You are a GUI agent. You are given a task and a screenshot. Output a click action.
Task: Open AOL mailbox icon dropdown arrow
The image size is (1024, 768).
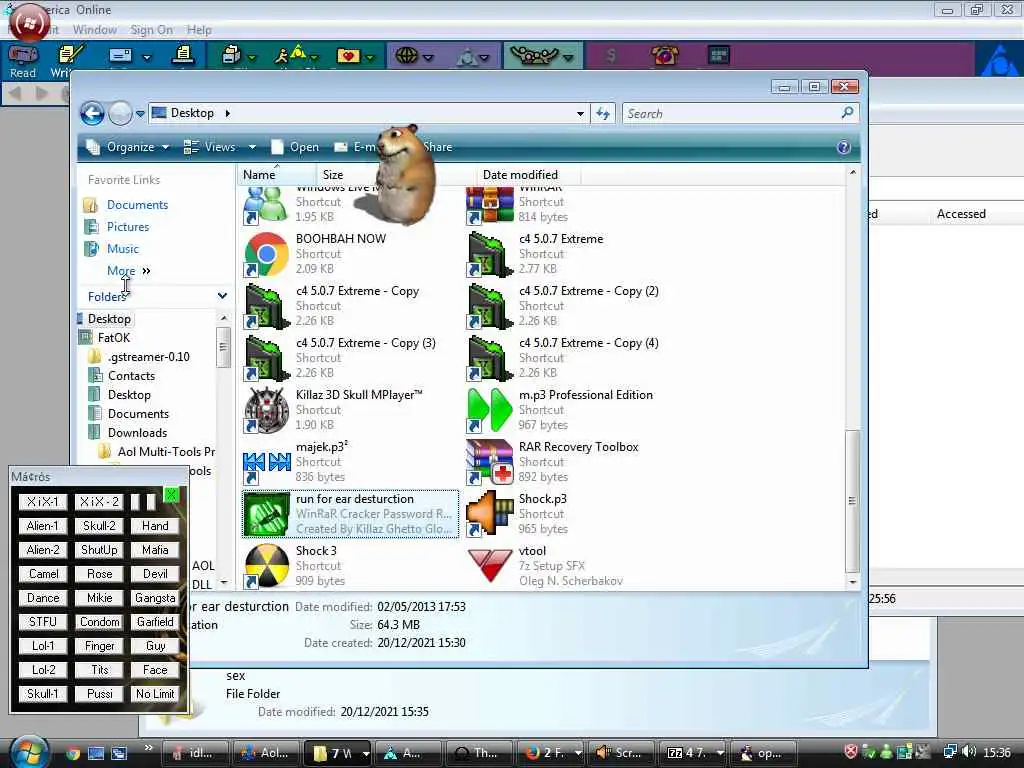coord(147,57)
